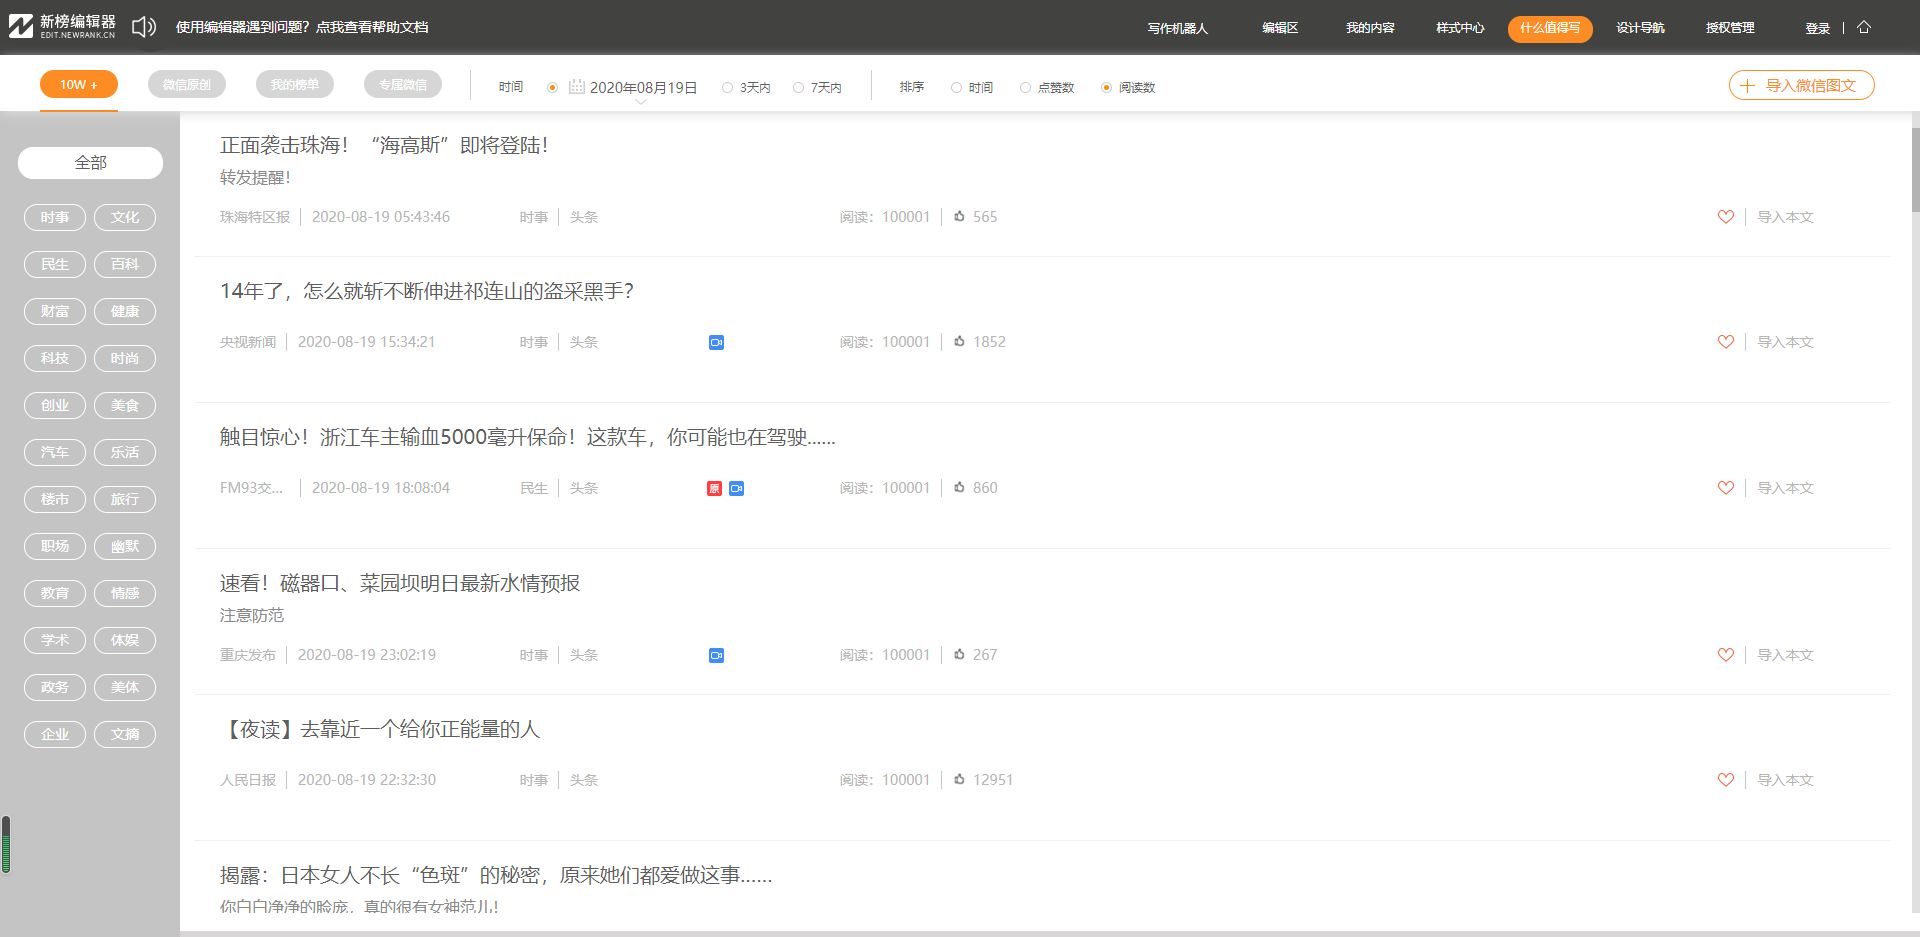The width and height of the screenshot is (1920, 937).
Task: Sort articles by 点赞数
Action: pyautogui.click(x=1047, y=88)
